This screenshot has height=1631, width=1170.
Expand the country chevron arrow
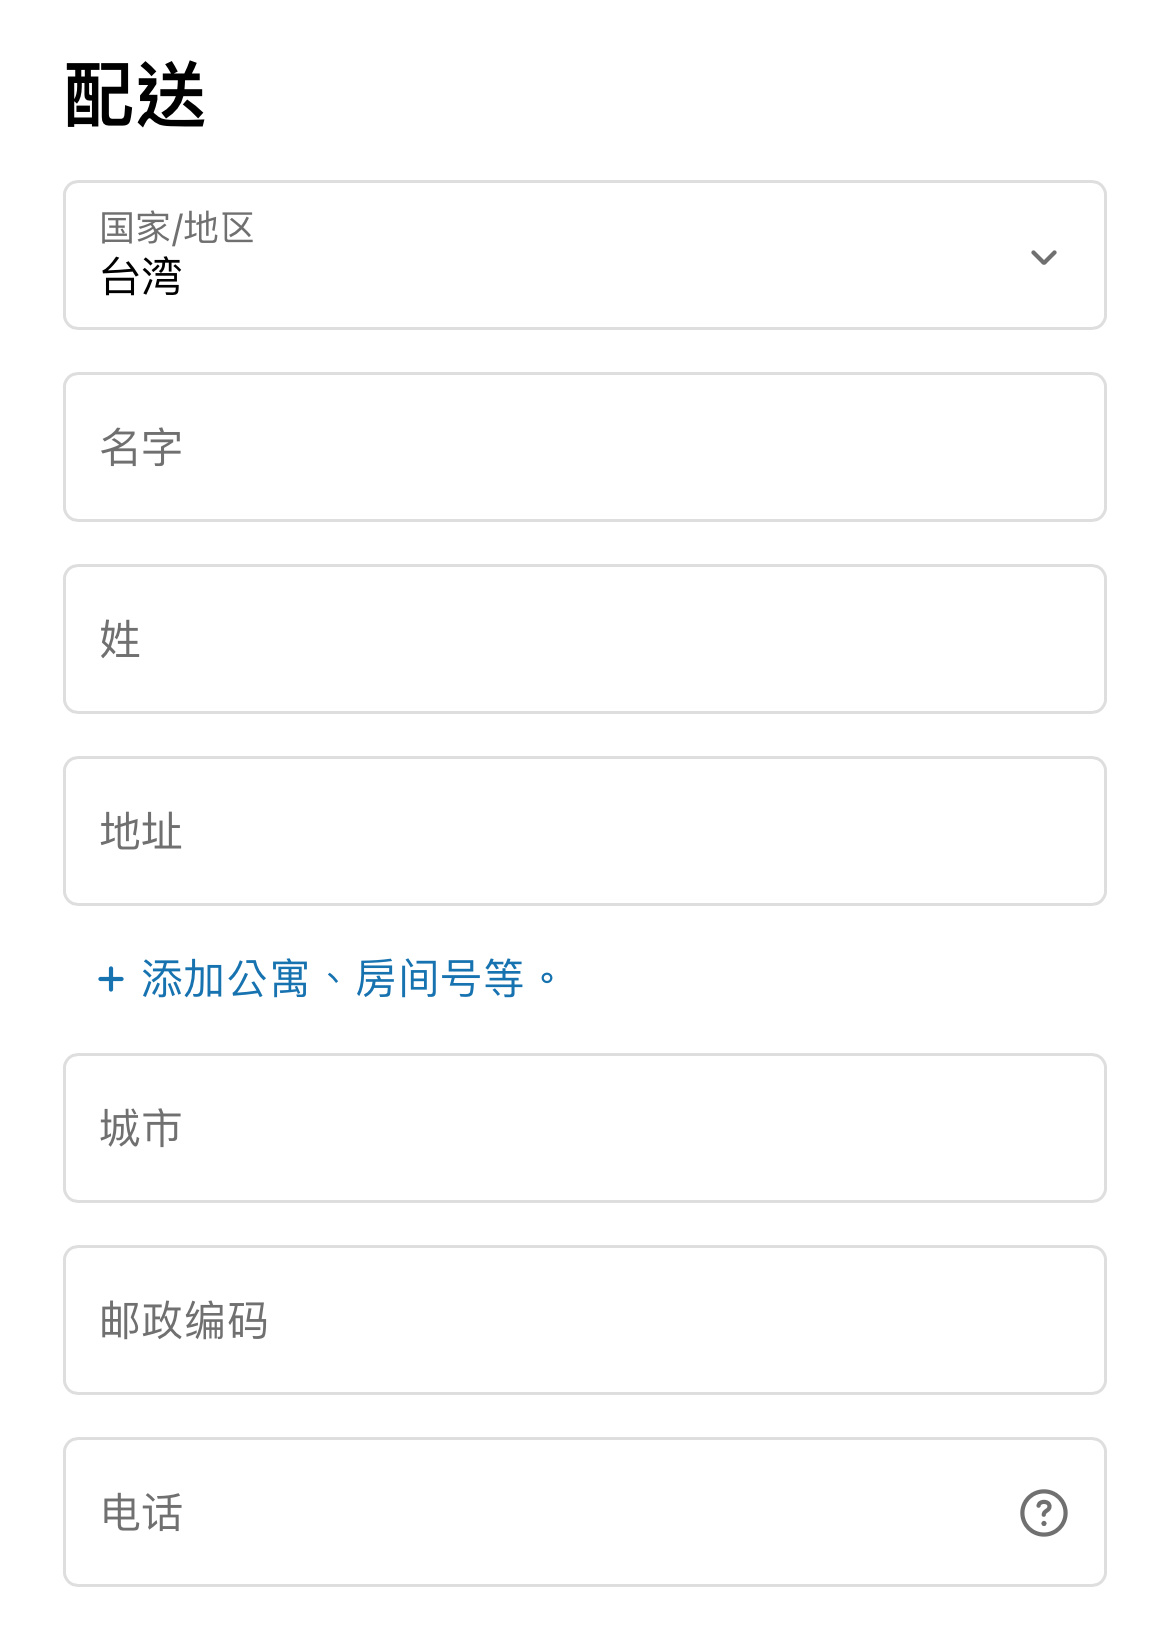1043,257
